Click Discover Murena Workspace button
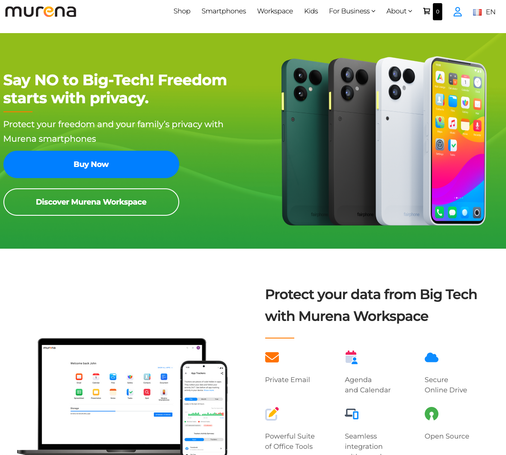506x455 pixels. click(x=91, y=202)
